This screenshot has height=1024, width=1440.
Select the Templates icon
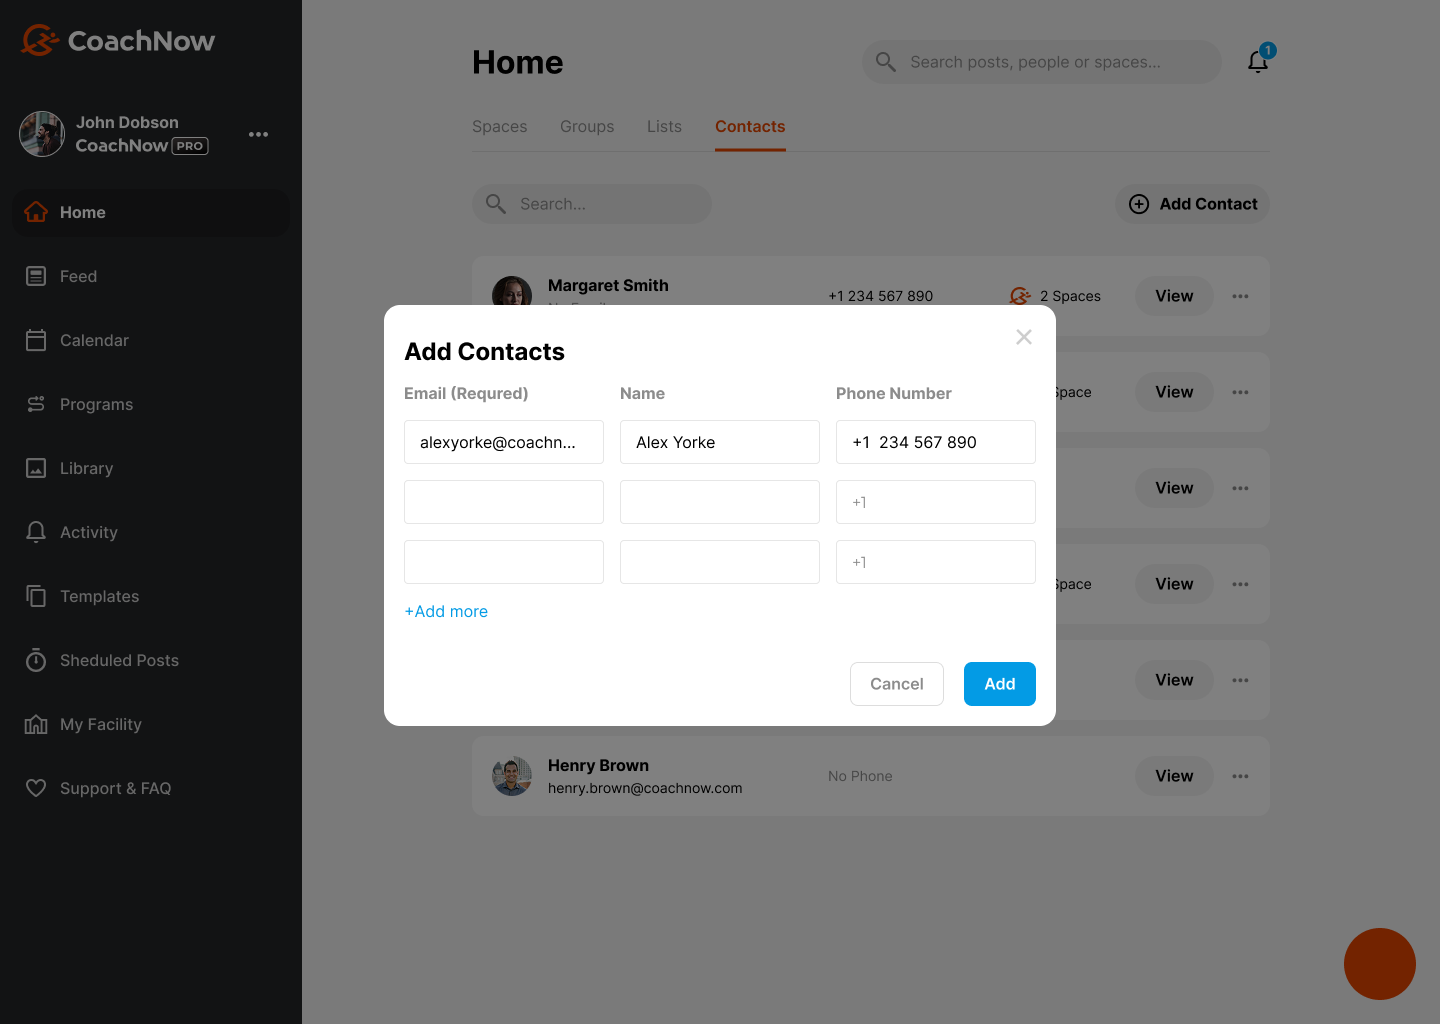[36, 596]
